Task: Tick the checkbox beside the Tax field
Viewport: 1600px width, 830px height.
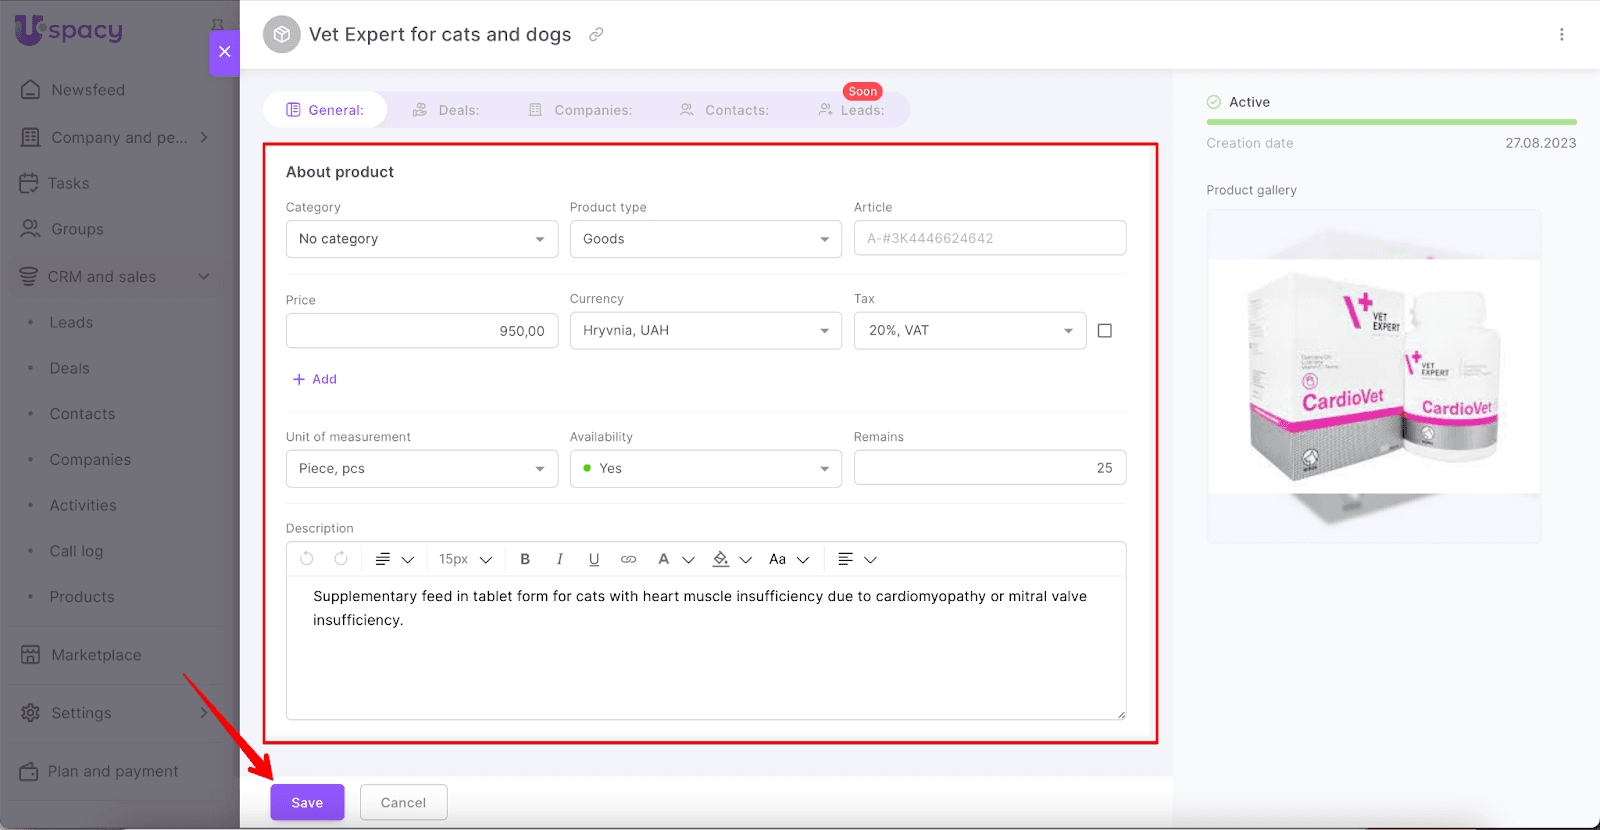Action: click(x=1105, y=331)
